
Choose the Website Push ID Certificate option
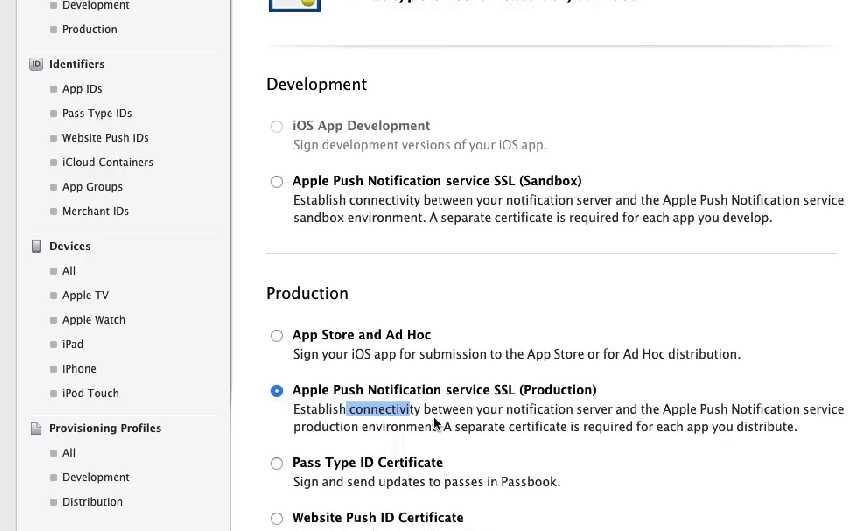tap(277, 519)
